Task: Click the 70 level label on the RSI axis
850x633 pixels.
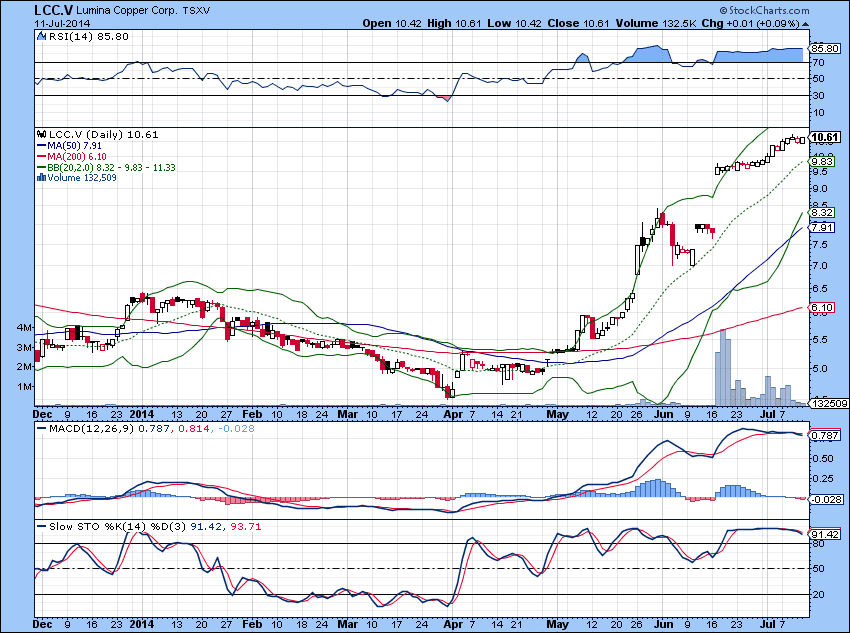Action: click(819, 63)
